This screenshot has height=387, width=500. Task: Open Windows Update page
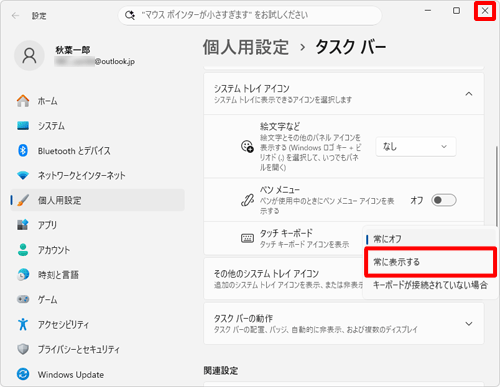pos(97,374)
